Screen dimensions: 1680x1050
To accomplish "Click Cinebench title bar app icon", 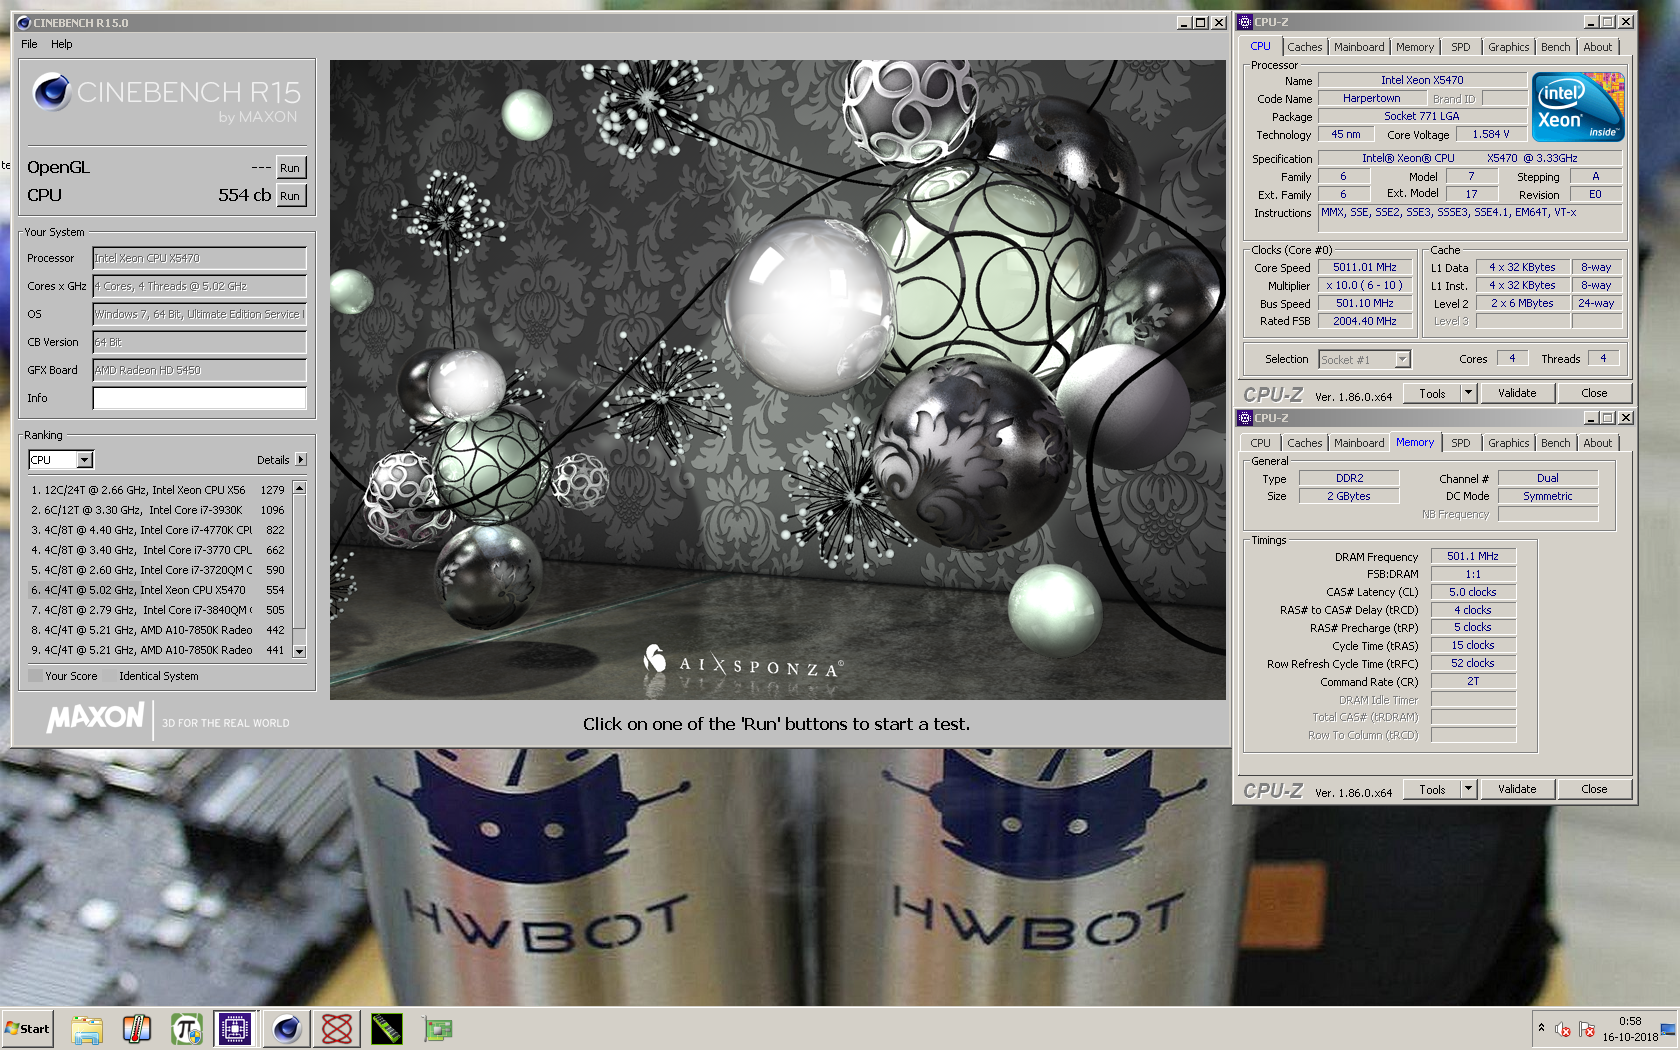I will coord(24,22).
